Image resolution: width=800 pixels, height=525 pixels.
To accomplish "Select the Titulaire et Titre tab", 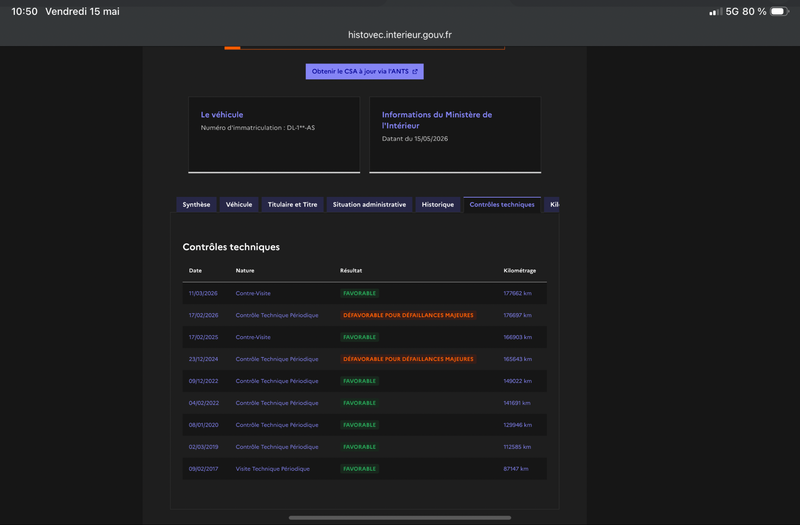I will (292, 205).
